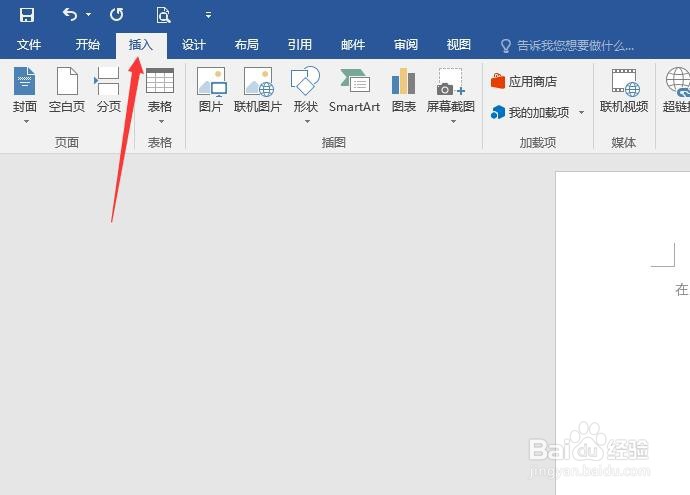Expand the 封面 cover page dropdown arrow
690x495 pixels.
pos(26,121)
